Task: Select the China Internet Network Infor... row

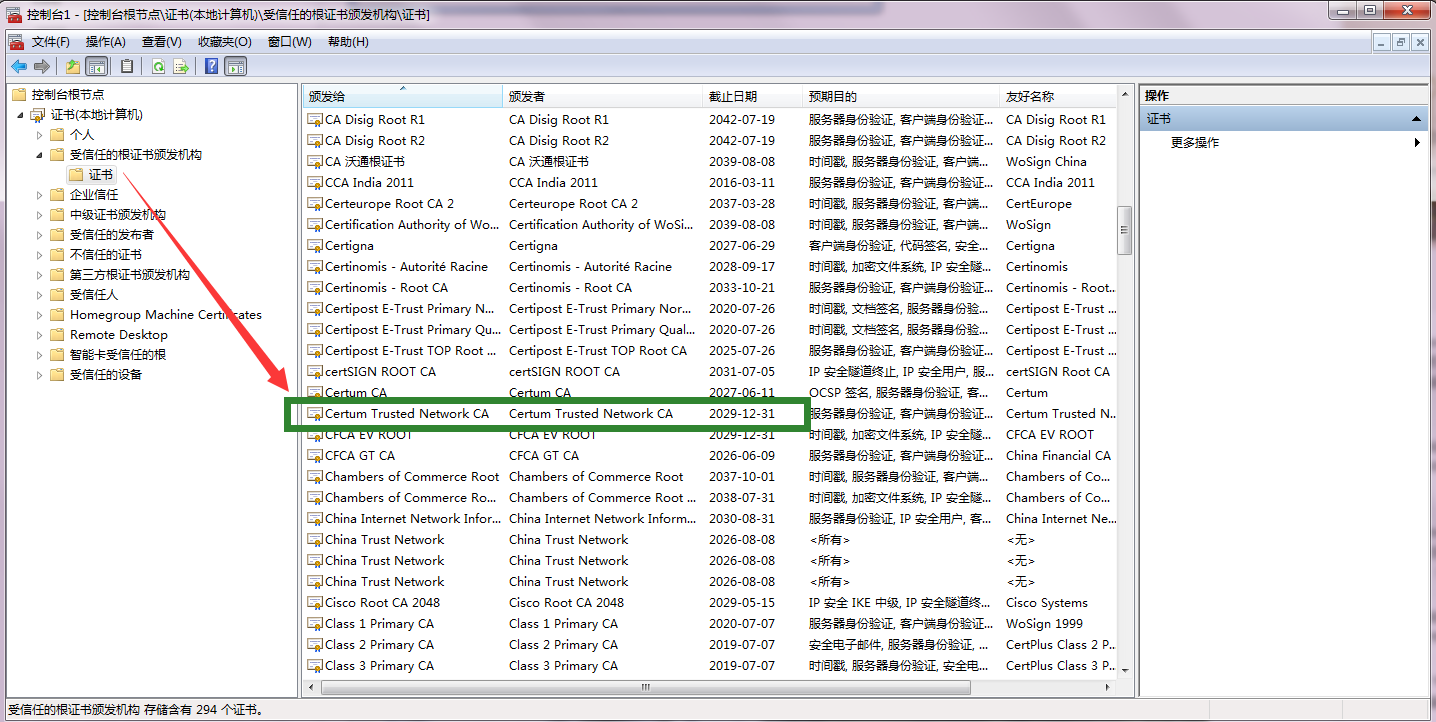Action: click(x=710, y=519)
